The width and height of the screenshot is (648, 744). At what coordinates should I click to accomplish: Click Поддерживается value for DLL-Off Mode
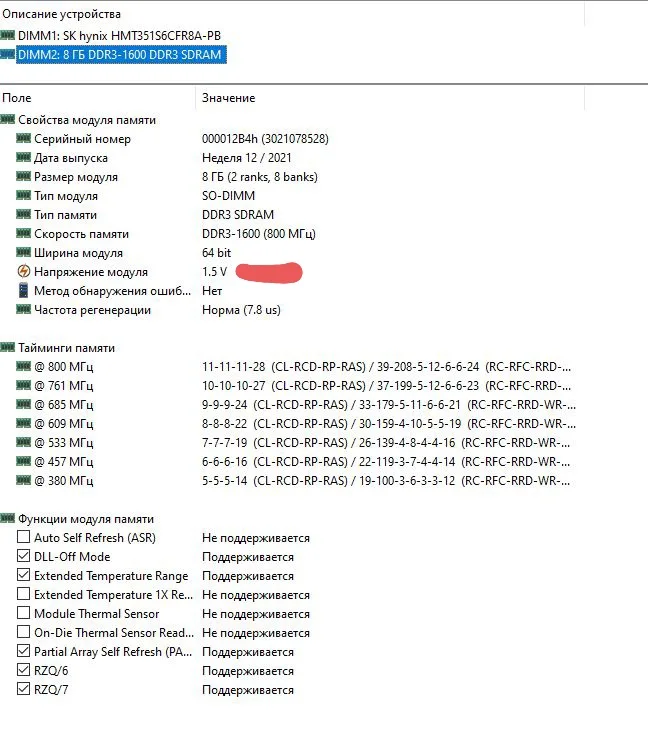click(248, 557)
